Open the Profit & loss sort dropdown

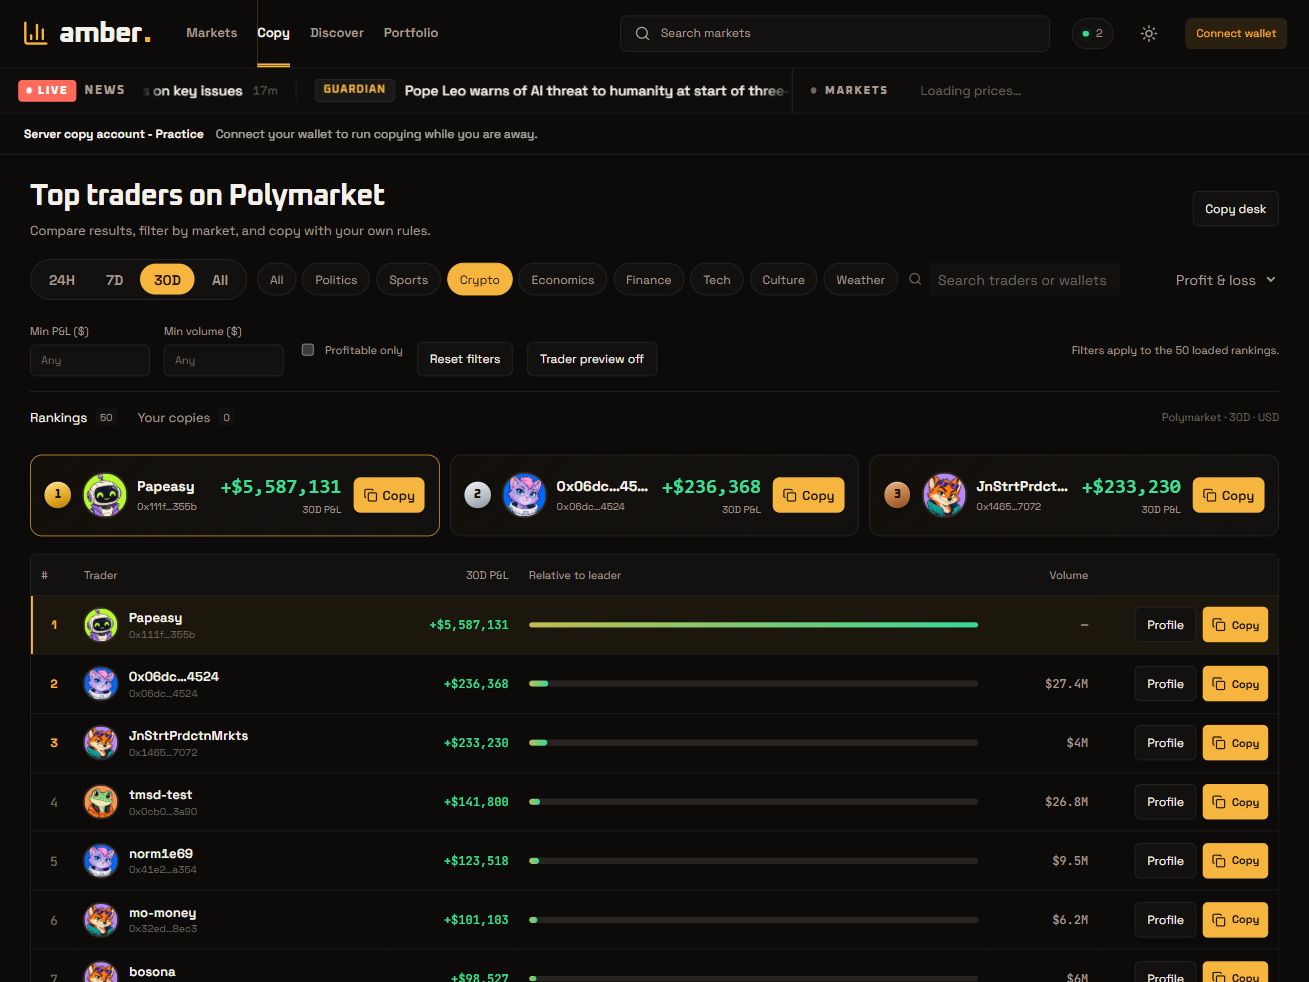pos(1226,280)
